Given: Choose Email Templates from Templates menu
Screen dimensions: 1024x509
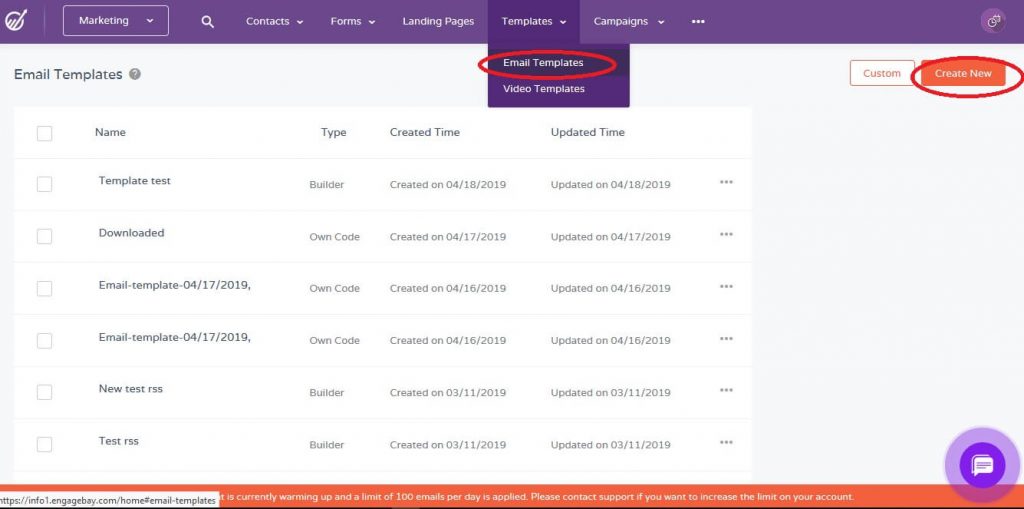Looking at the screenshot, I should pos(543,63).
